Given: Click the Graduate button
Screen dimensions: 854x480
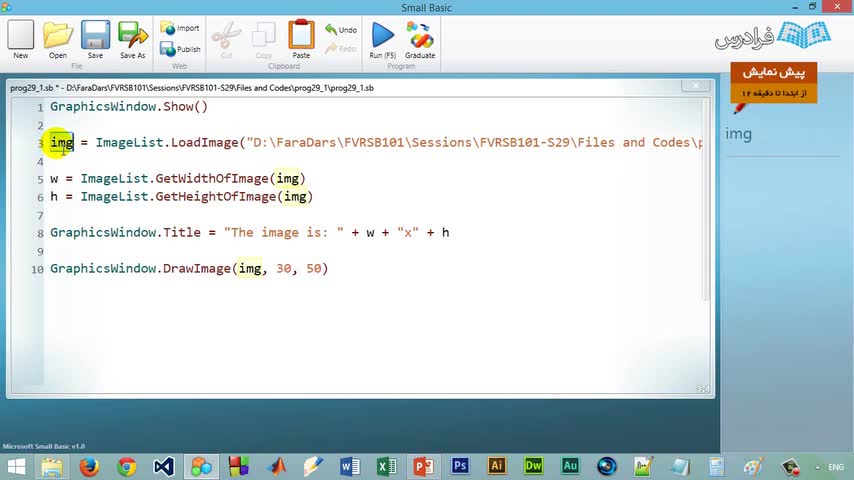Looking at the screenshot, I should [420, 39].
